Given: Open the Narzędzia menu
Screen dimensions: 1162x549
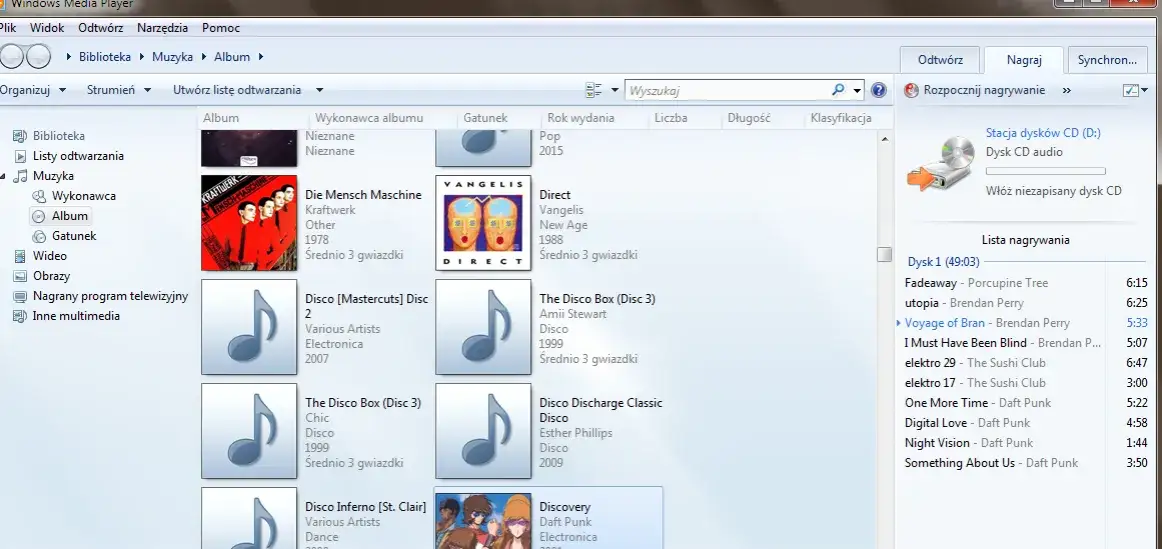Looking at the screenshot, I should coord(162,28).
